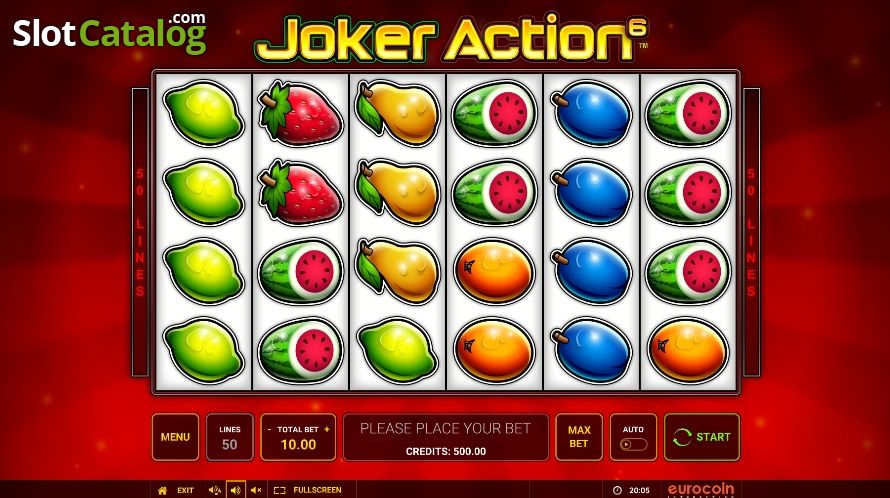Click the orange symbol at bottom of reel six
The width and height of the screenshot is (890, 498).
click(x=688, y=350)
